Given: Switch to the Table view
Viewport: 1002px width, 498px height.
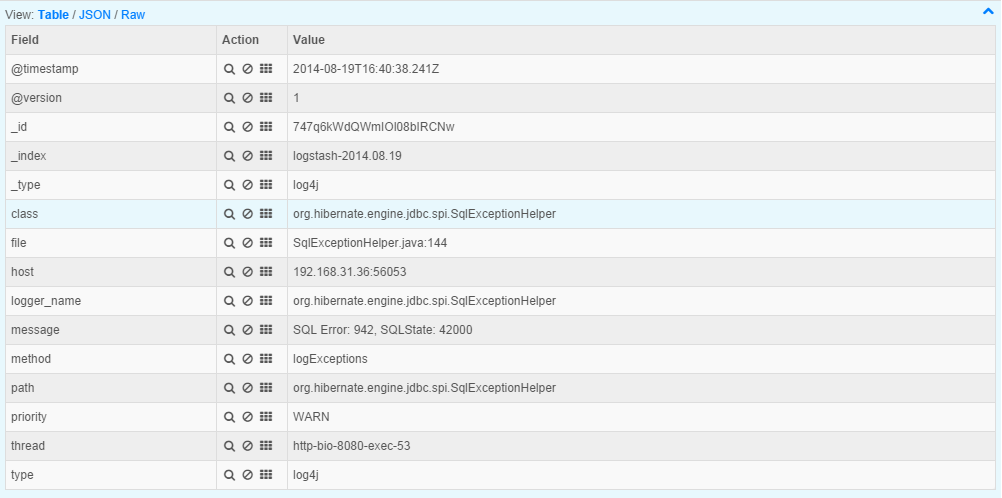Looking at the screenshot, I should (53, 14).
